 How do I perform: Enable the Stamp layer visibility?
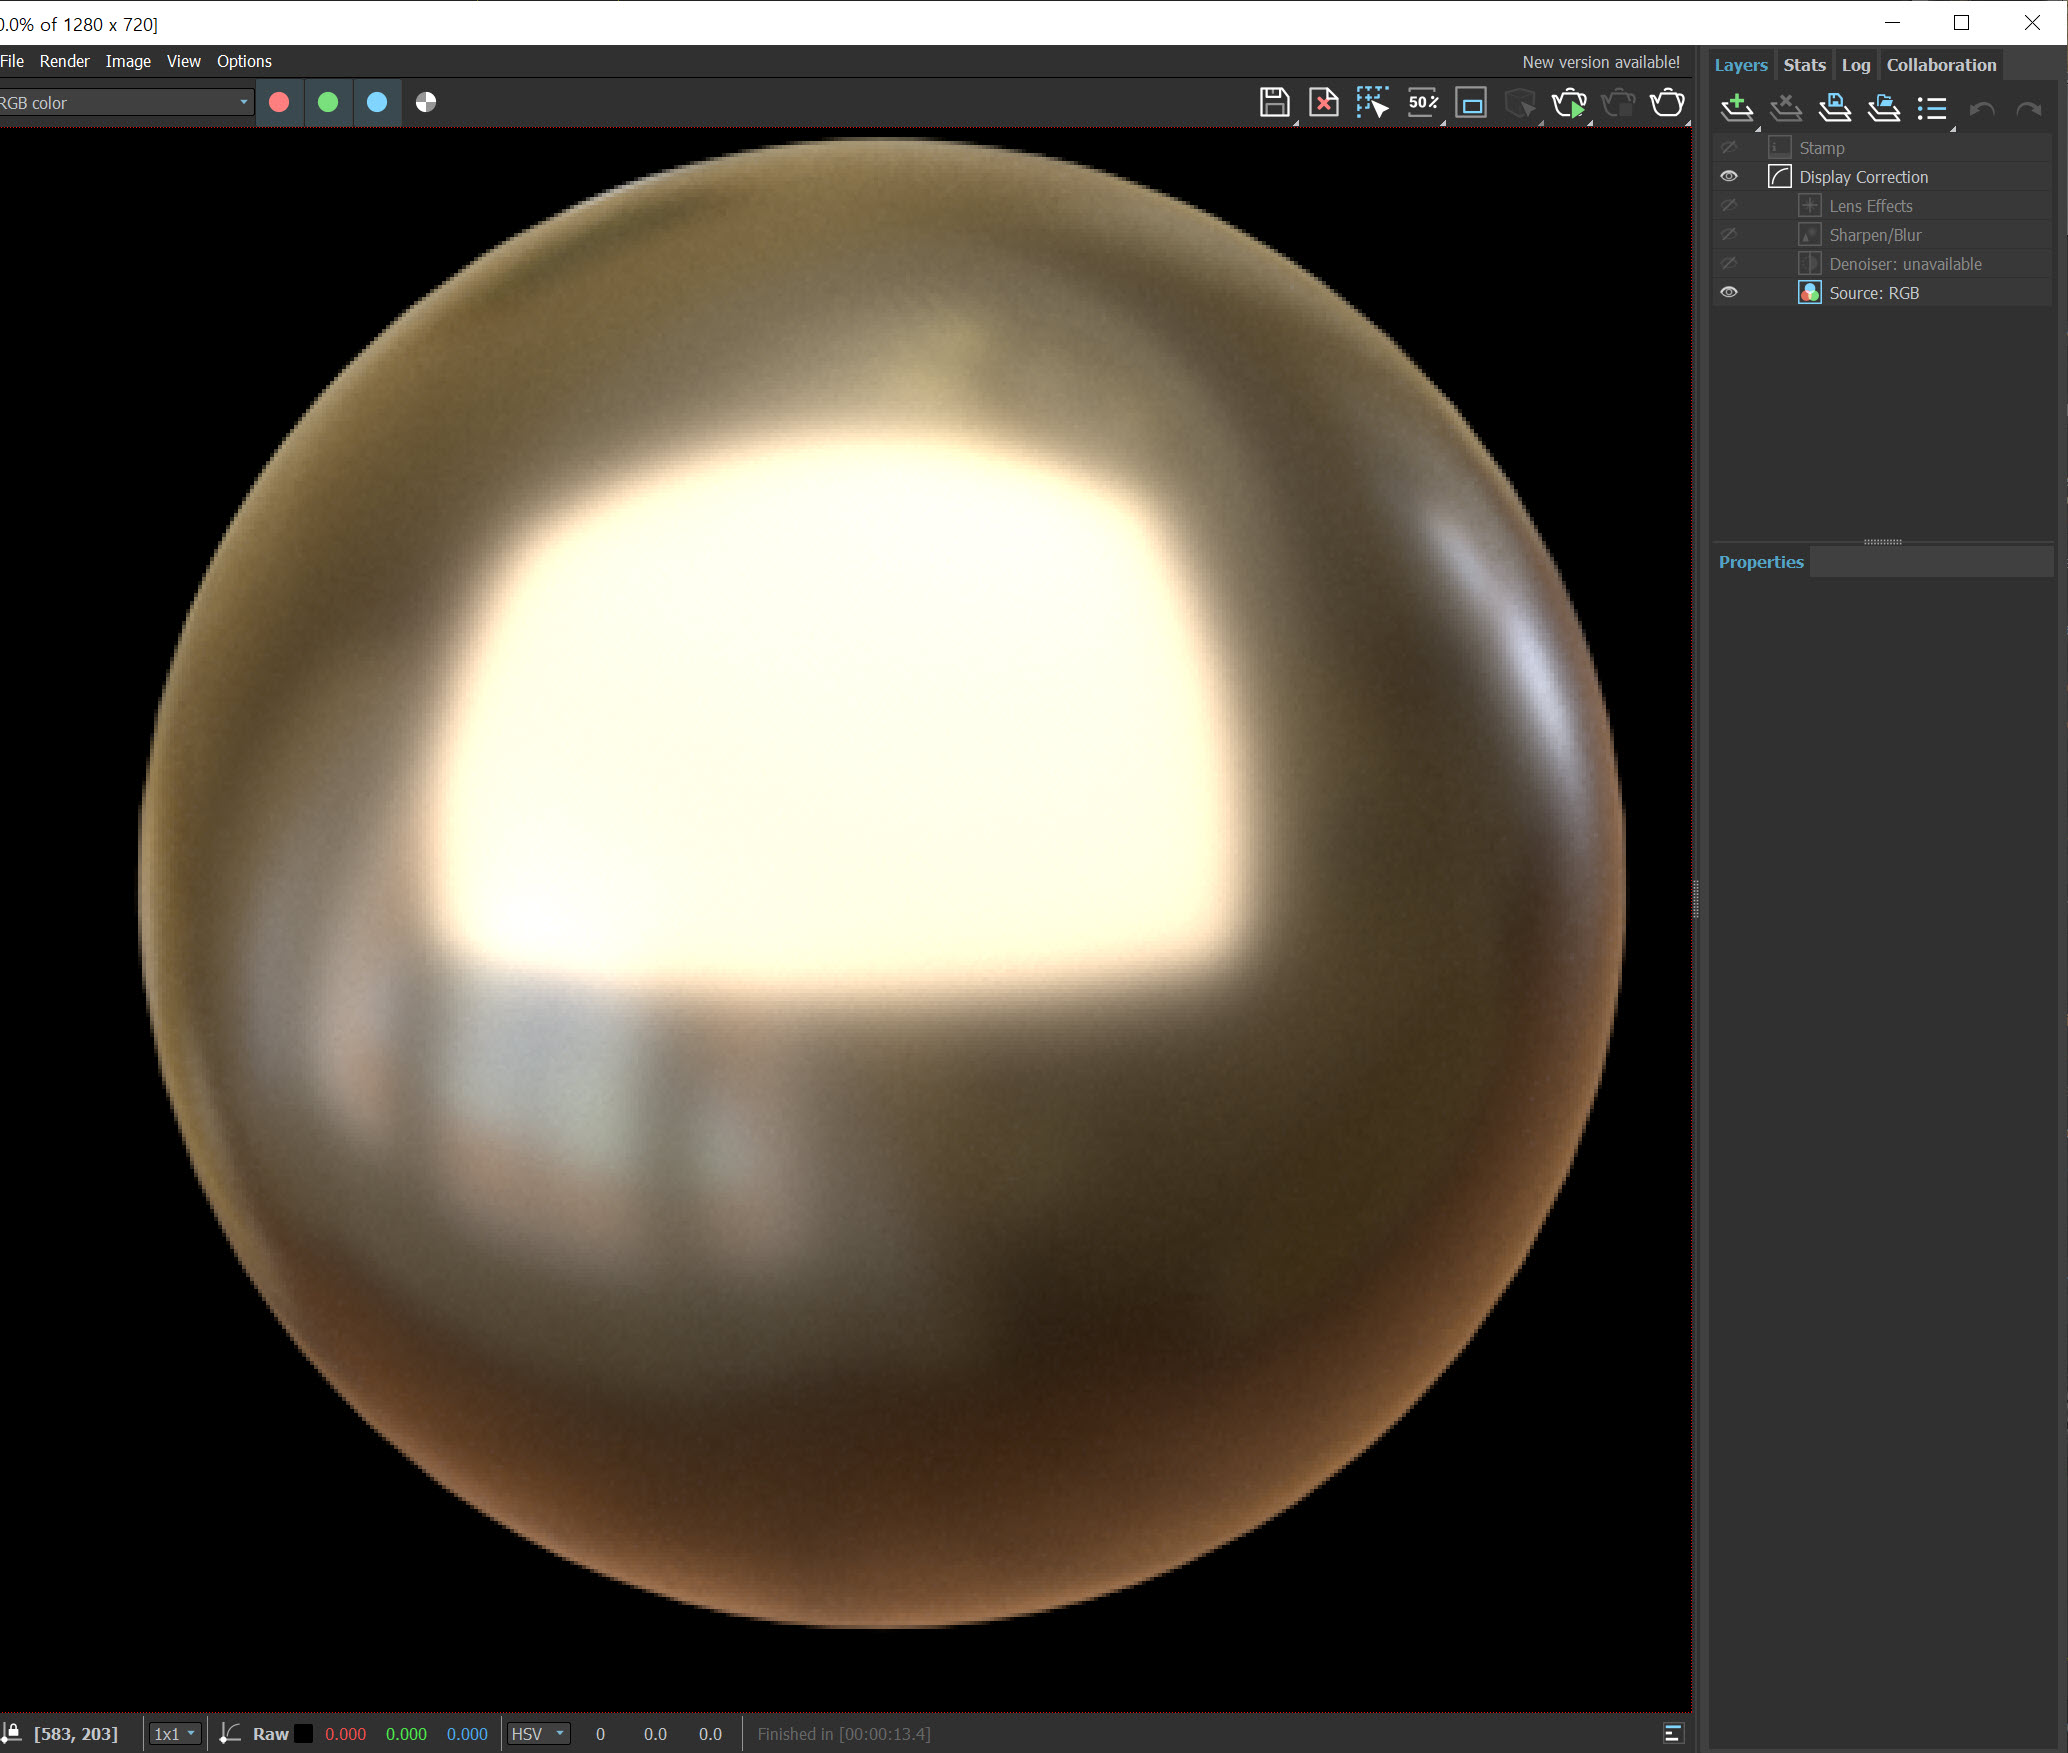[x=1729, y=148]
